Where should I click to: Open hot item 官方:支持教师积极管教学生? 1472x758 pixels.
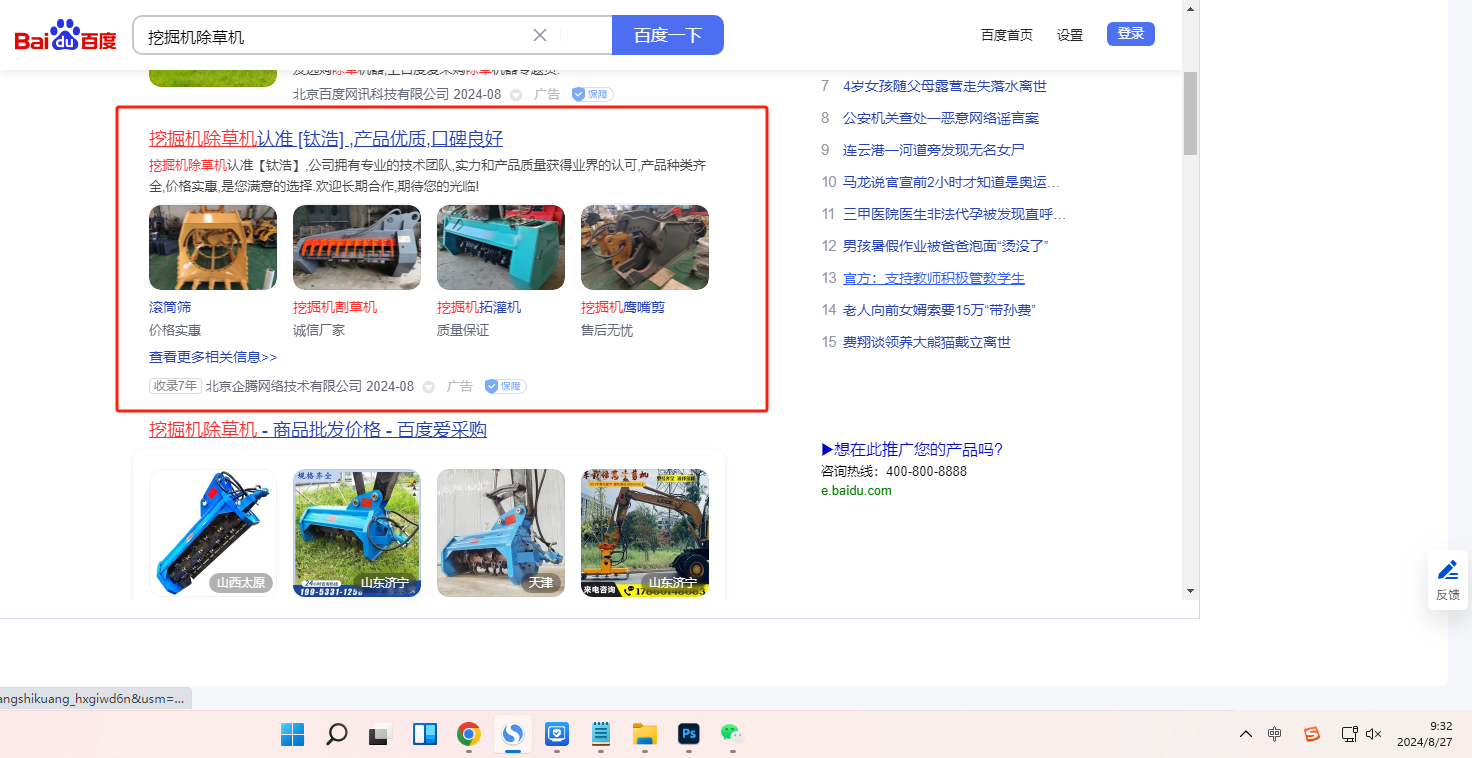coord(934,278)
